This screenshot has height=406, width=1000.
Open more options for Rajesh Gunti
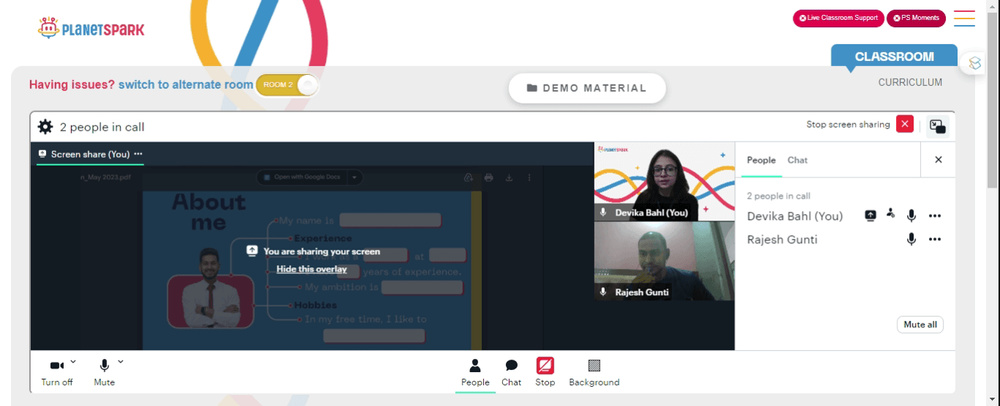[x=935, y=240]
